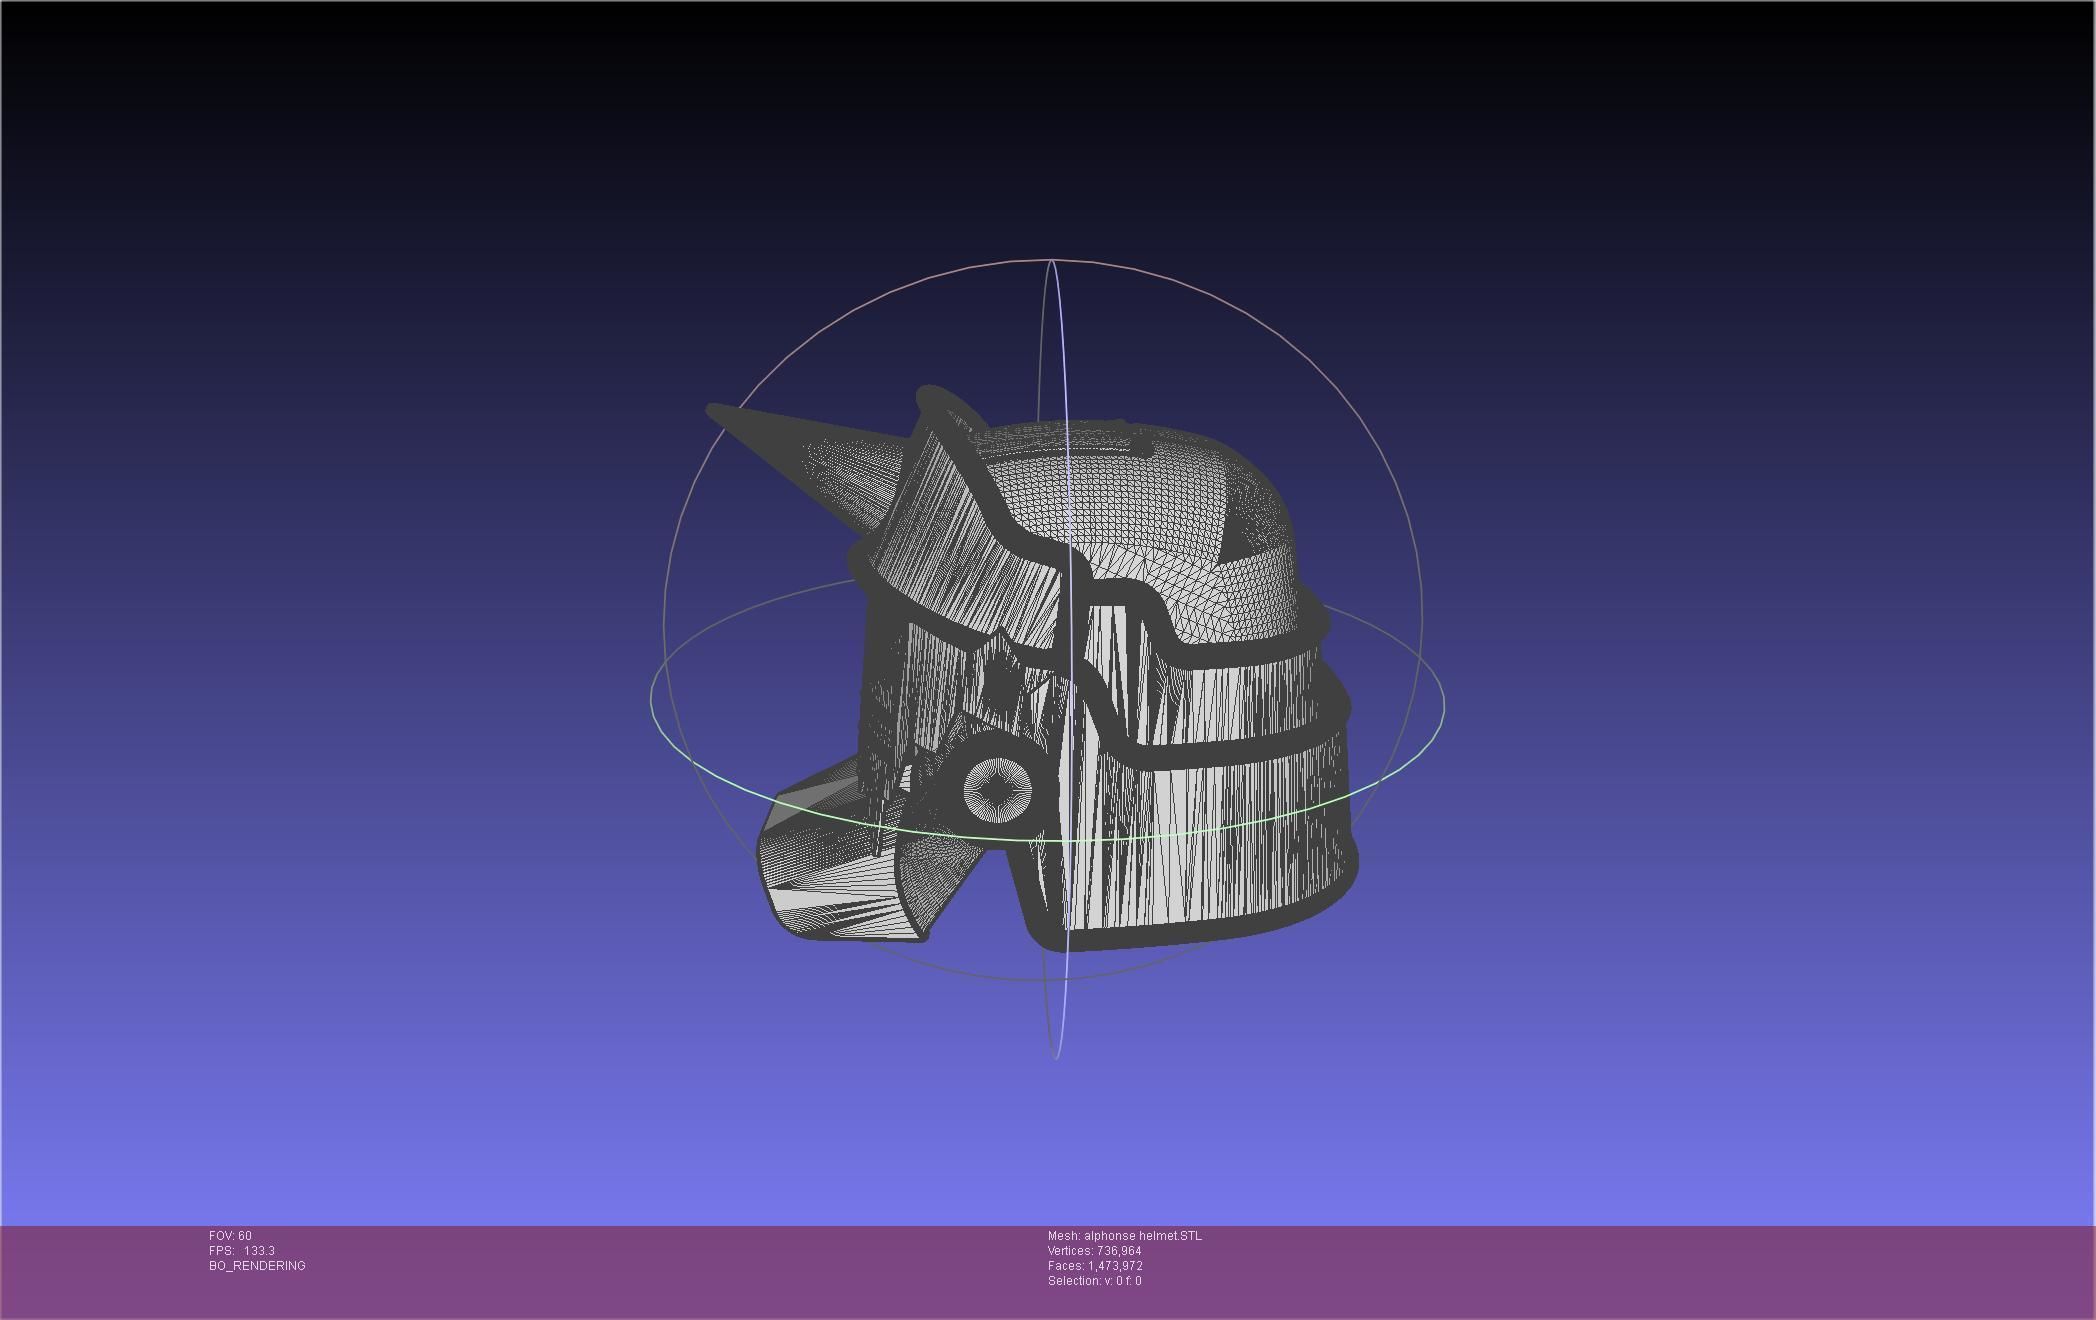Click the 'BO_RENDERING' status label

tap(257, 1266)
